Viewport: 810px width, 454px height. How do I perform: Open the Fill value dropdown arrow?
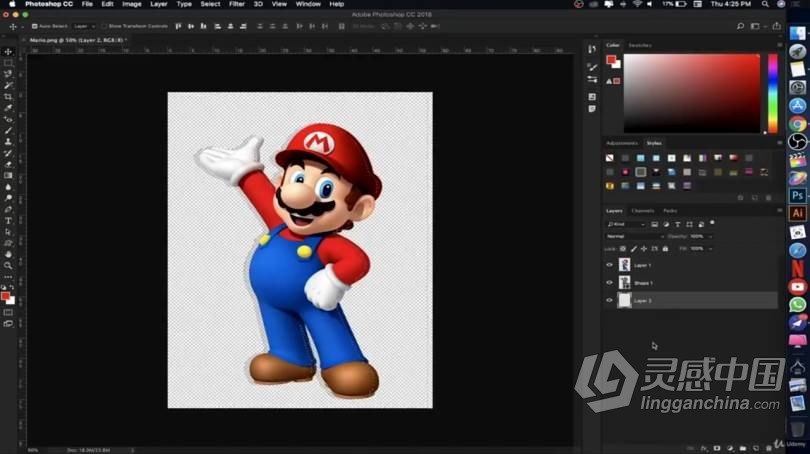pyautogui.click(x=710, y=249)
